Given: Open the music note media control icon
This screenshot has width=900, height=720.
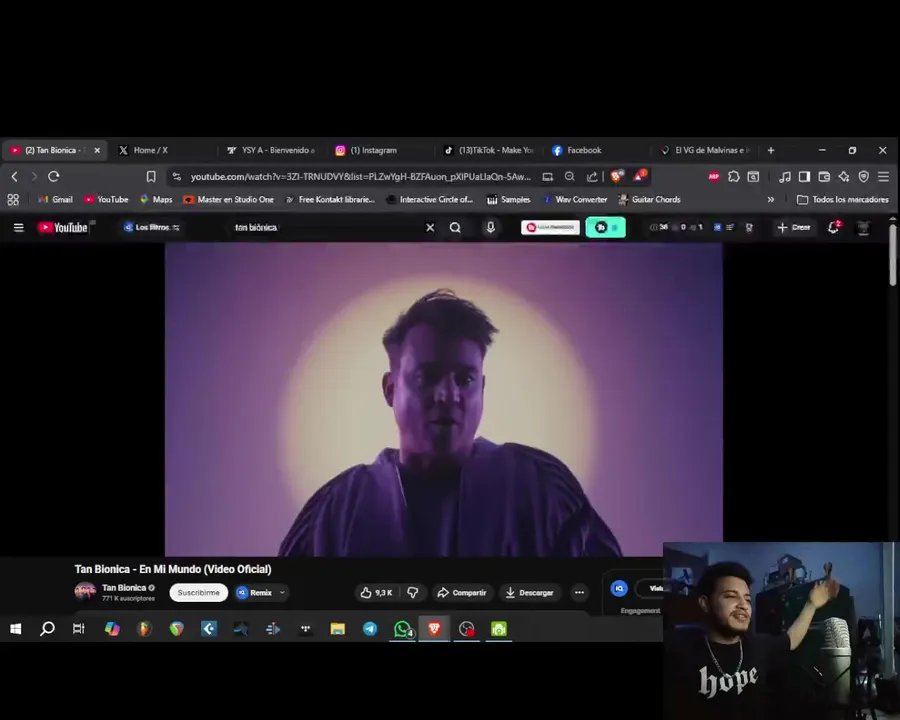Looking at the screenshot, I should pos(785,177).
